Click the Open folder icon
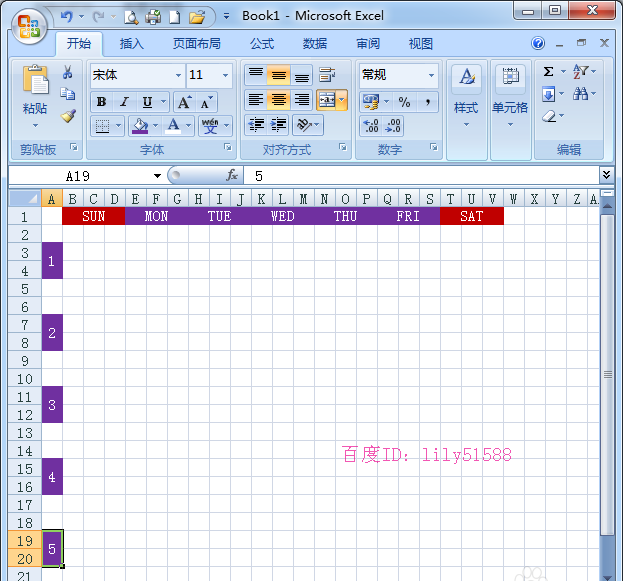Screen dimensions: 623x581 [197, 17]
